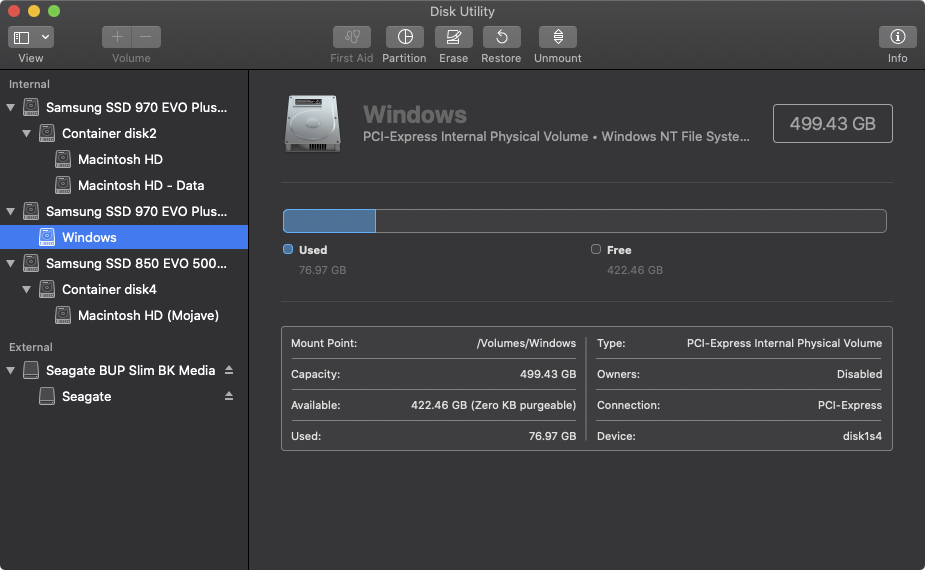
Task: Click the blue used space bar
Action: [x=329, y=221]
